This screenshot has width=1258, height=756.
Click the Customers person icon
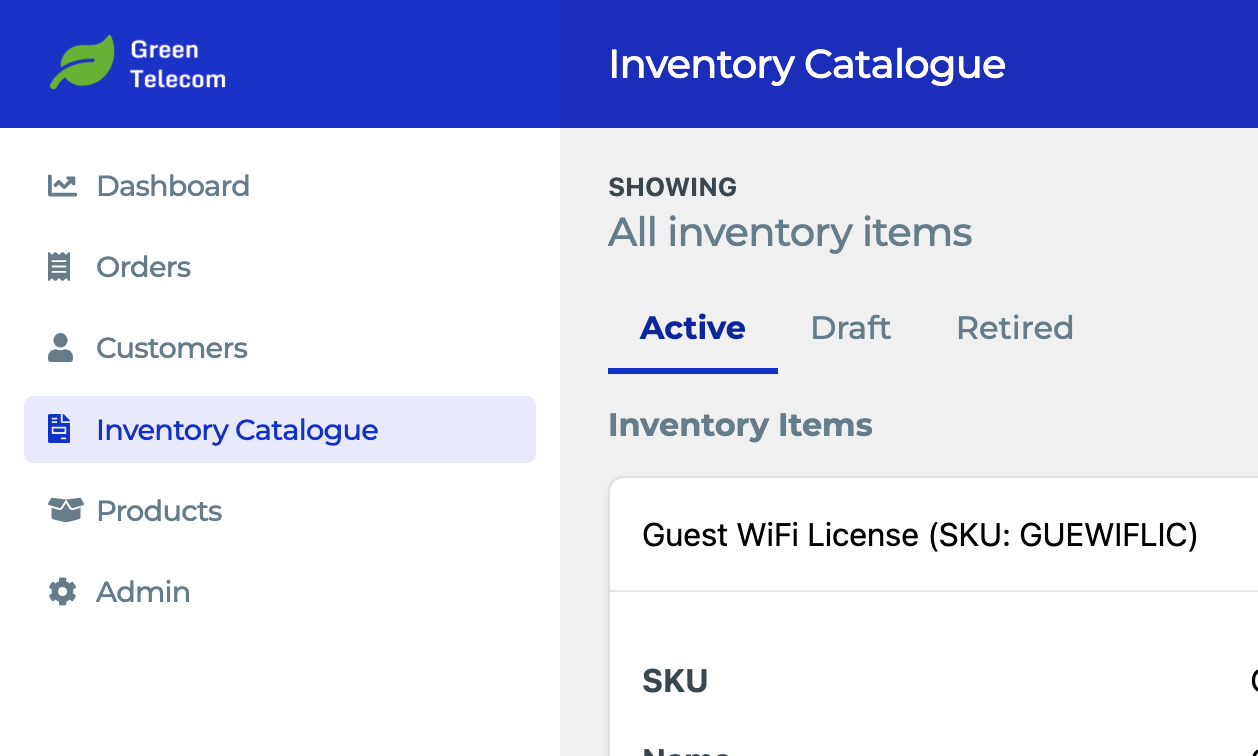click(61, 348)
